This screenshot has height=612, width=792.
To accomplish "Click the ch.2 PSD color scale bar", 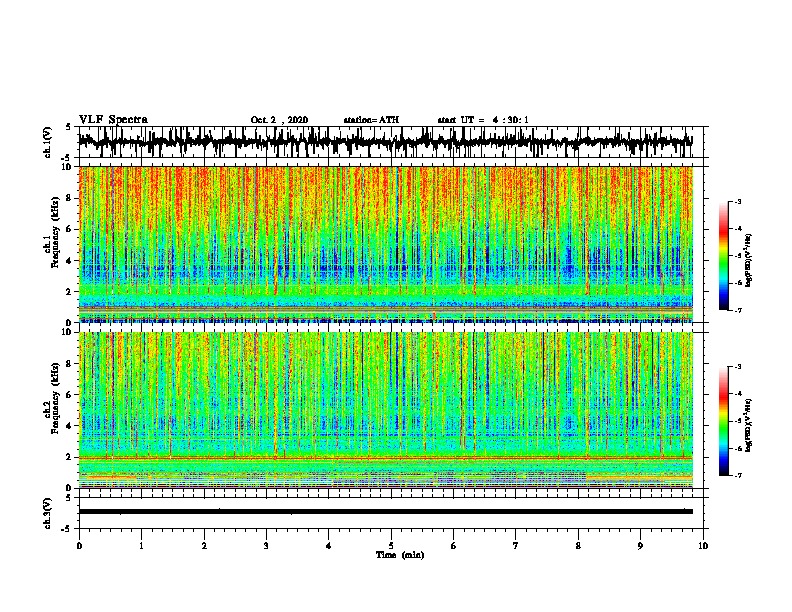I will click(724, 421).
